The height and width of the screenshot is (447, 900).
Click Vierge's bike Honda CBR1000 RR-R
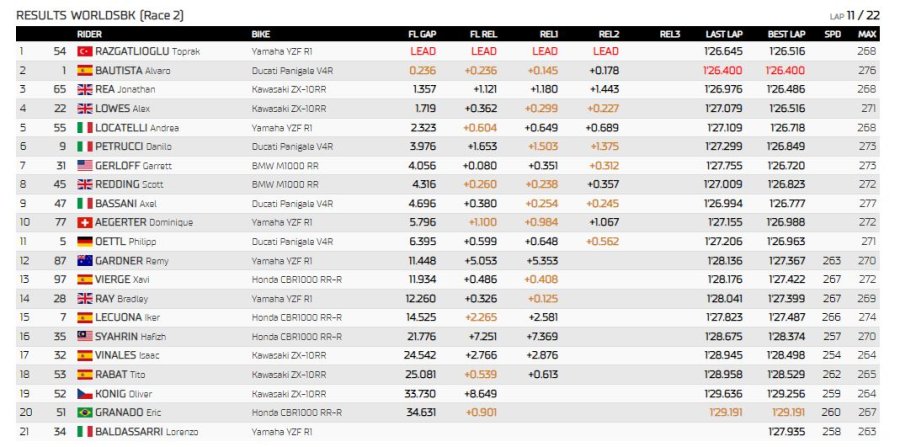297,279
